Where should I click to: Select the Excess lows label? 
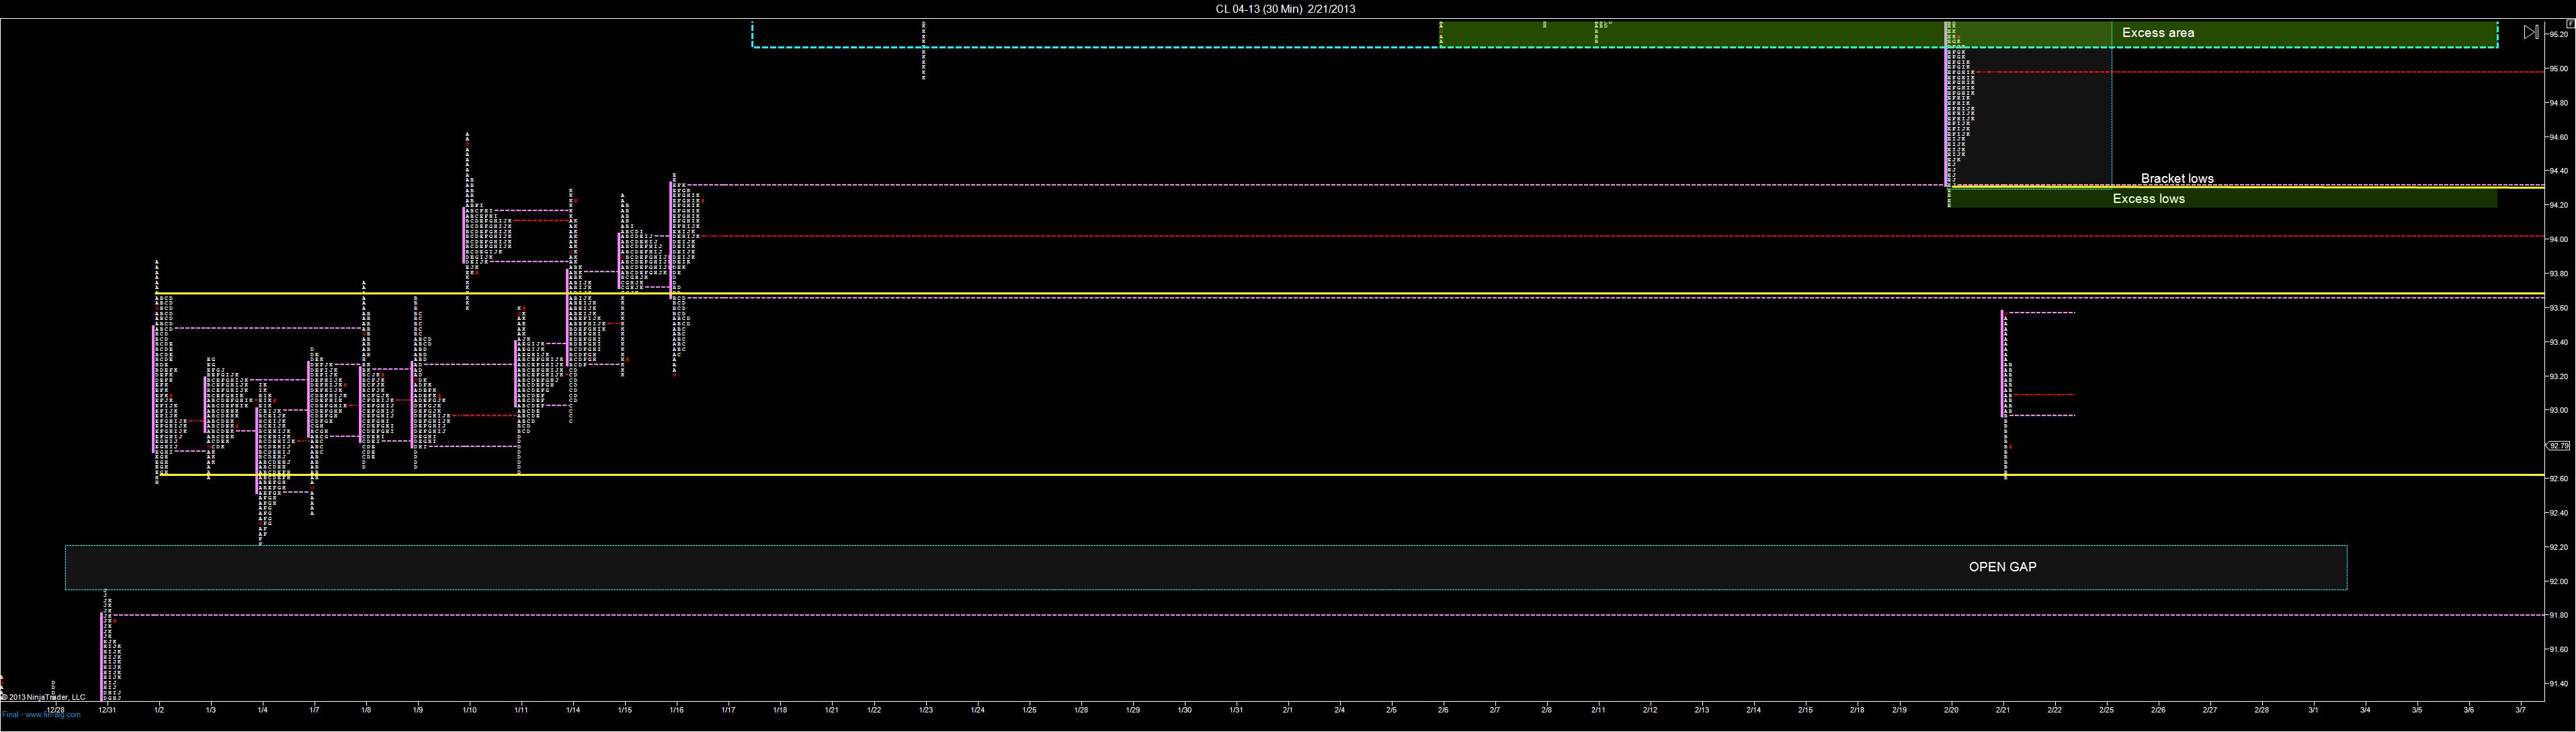(2148, 199)
